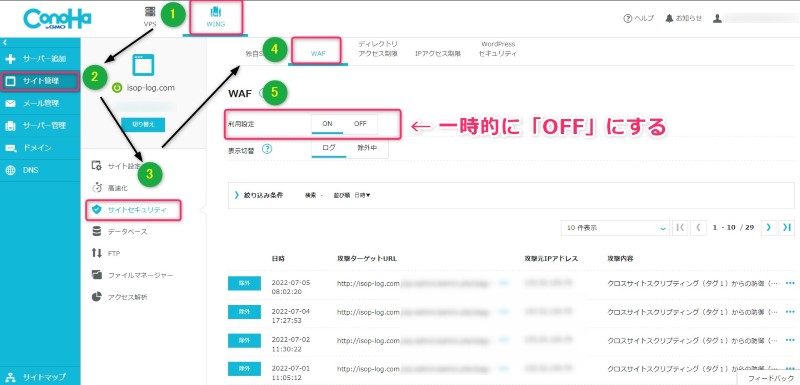Go to first page button

(680, 227)
